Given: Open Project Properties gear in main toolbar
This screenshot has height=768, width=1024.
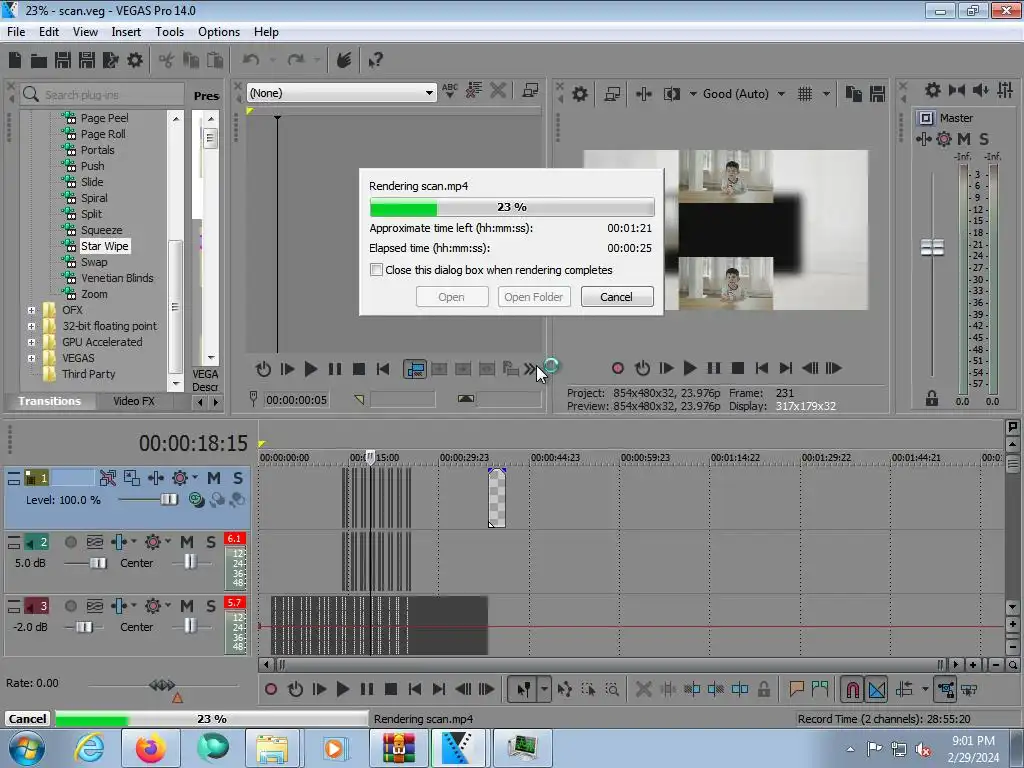Looking at the screenshot, I should pos(135,60).
